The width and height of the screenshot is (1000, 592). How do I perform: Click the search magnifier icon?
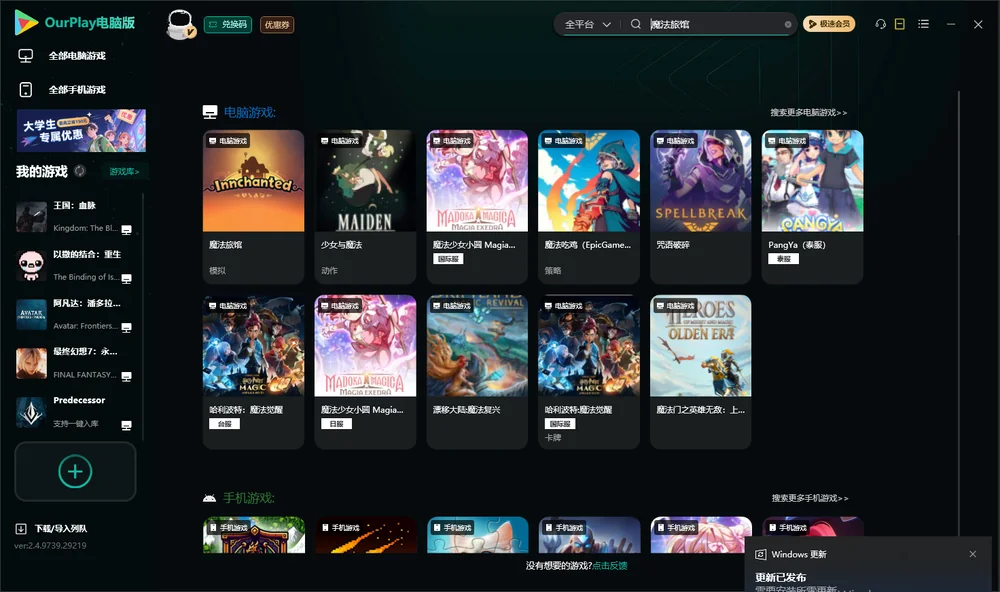click(636, 24)
